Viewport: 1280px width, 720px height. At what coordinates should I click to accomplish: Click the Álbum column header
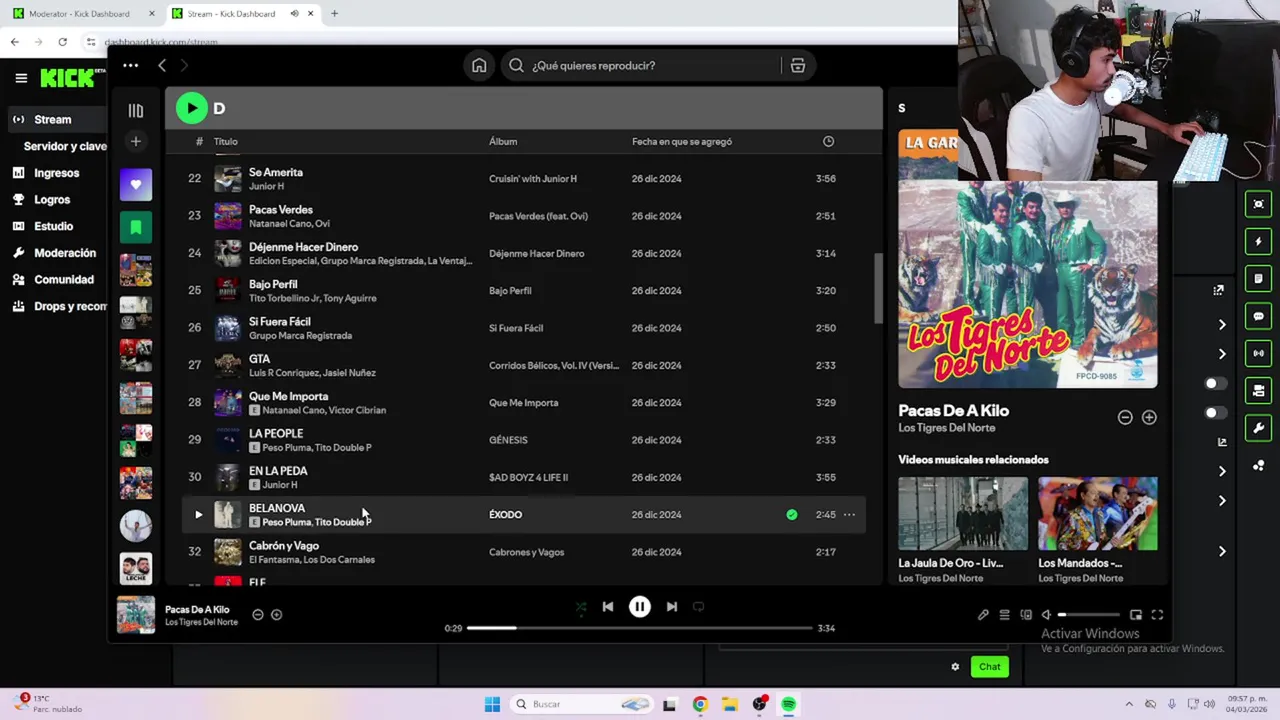503,141
